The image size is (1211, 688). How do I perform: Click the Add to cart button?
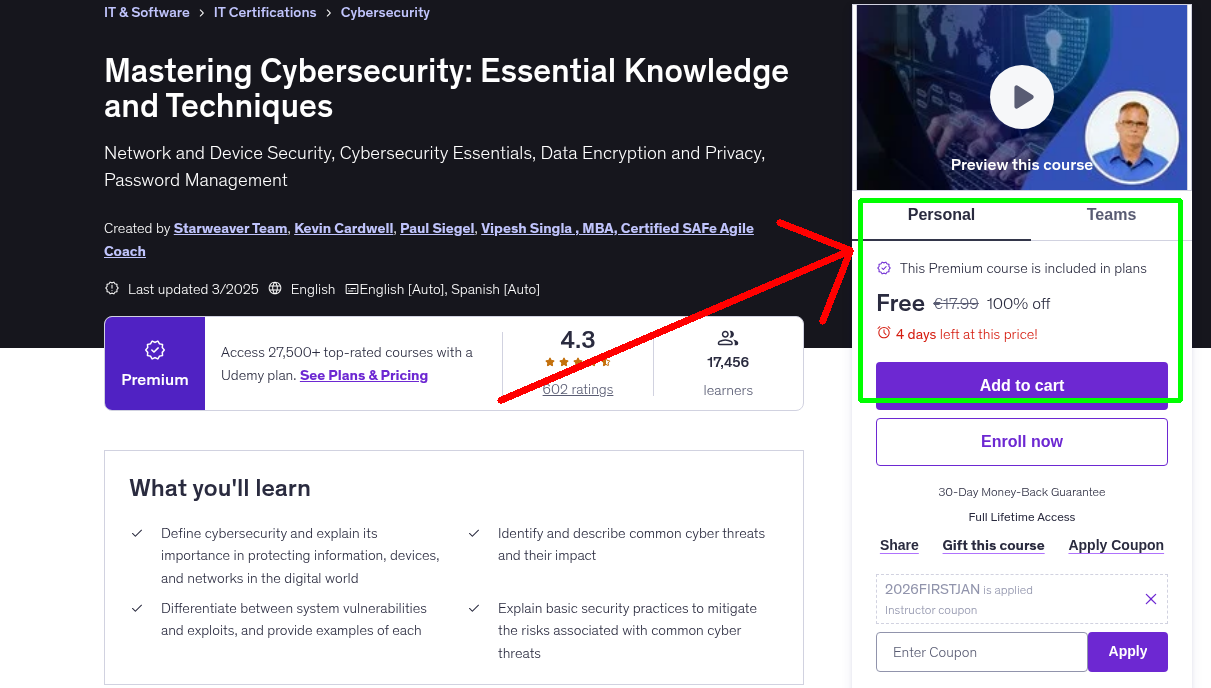tap(1021, 385)
